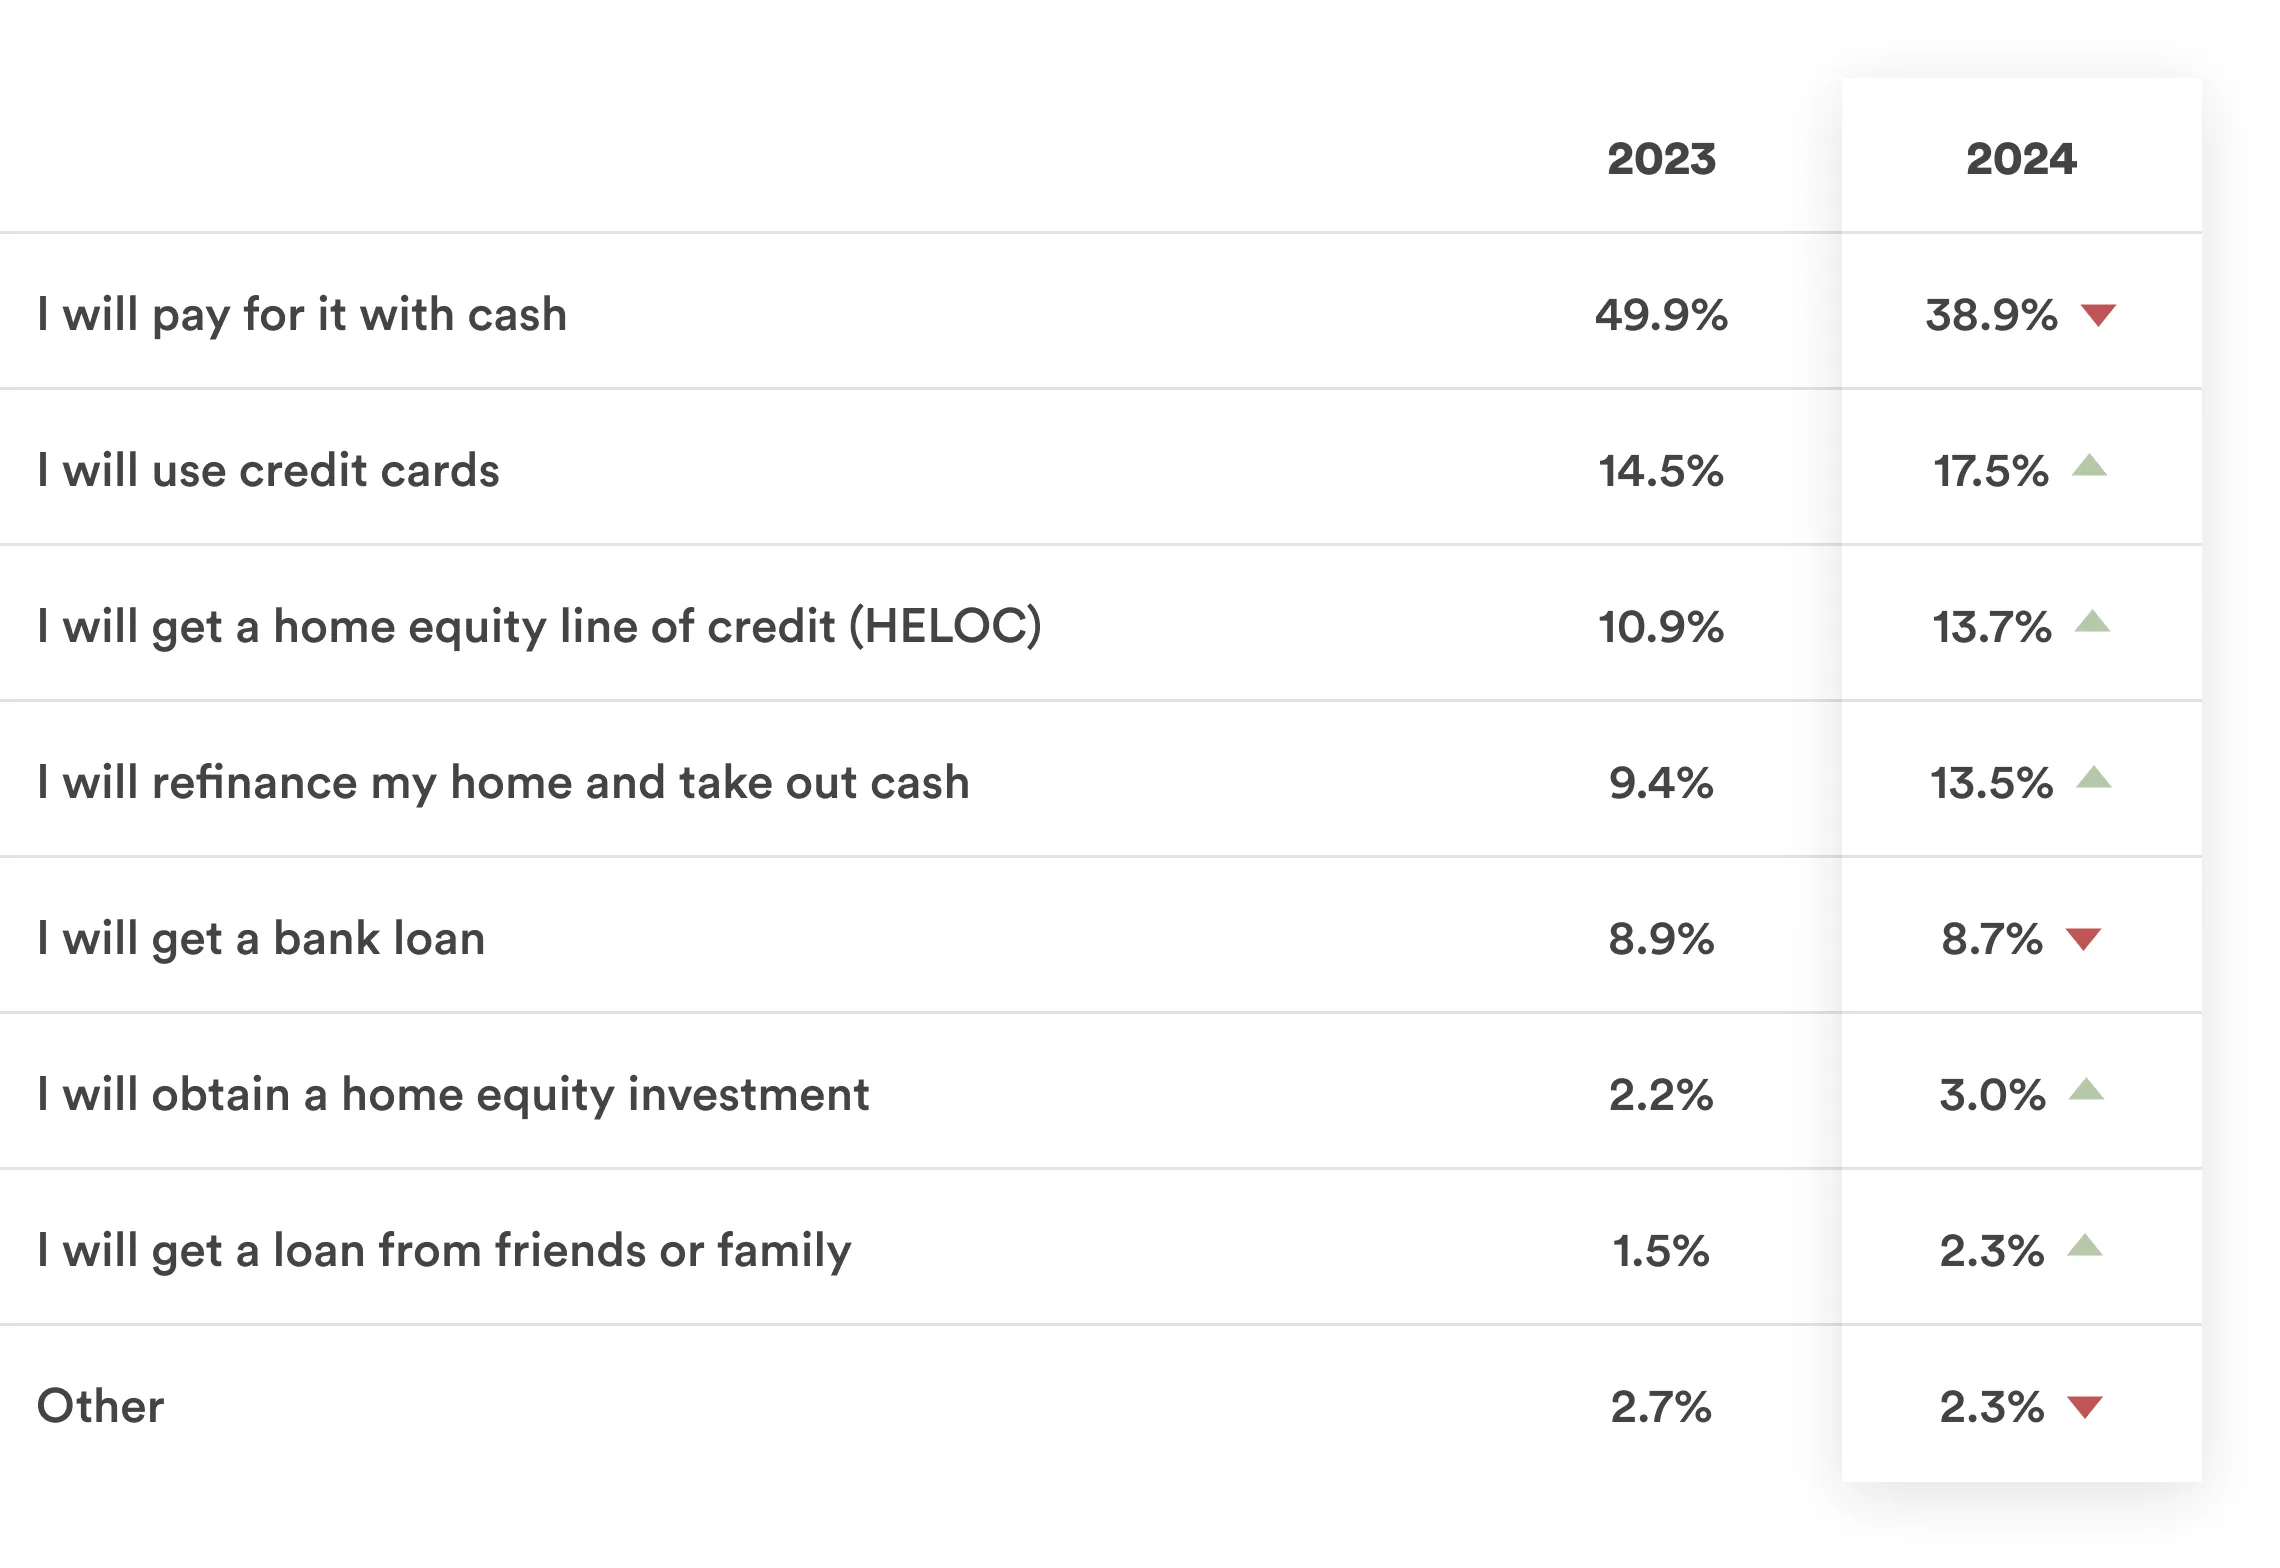
Task: Click "I will pay for it with cash" label
Action: (x=302, y=315)
